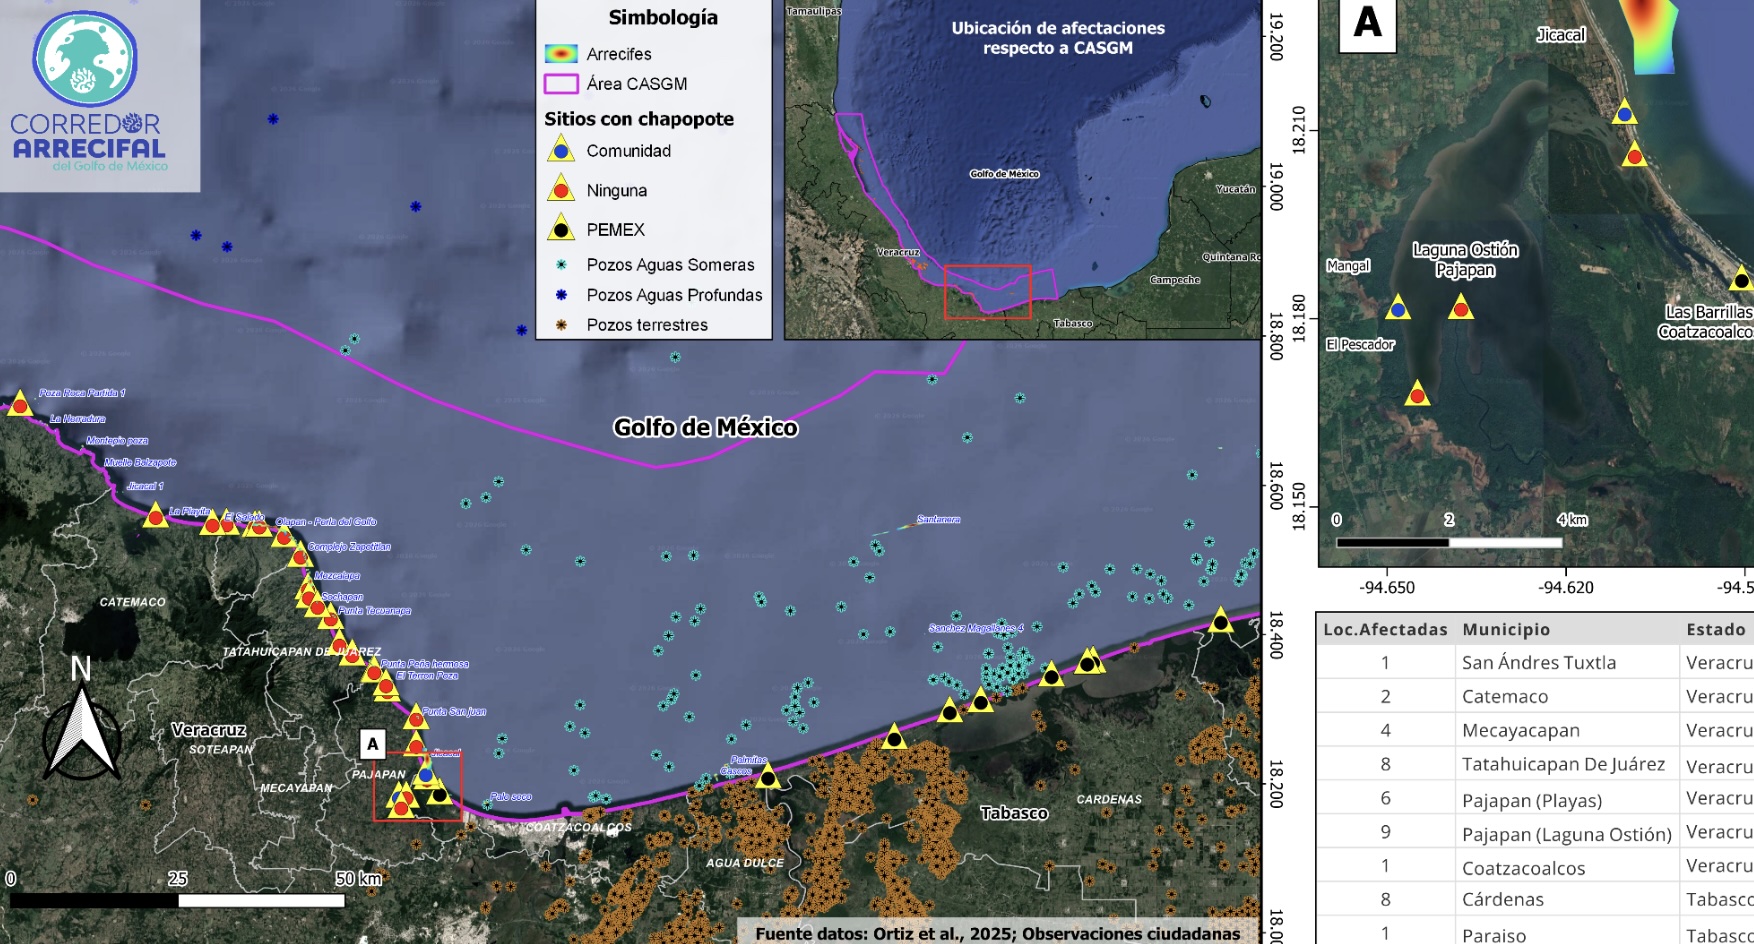Image resolution: width=1754 pixels, height=944 pixels.
Task: Select the Pozos terrestres legend symbol
Action: click(x=561, y=325)
